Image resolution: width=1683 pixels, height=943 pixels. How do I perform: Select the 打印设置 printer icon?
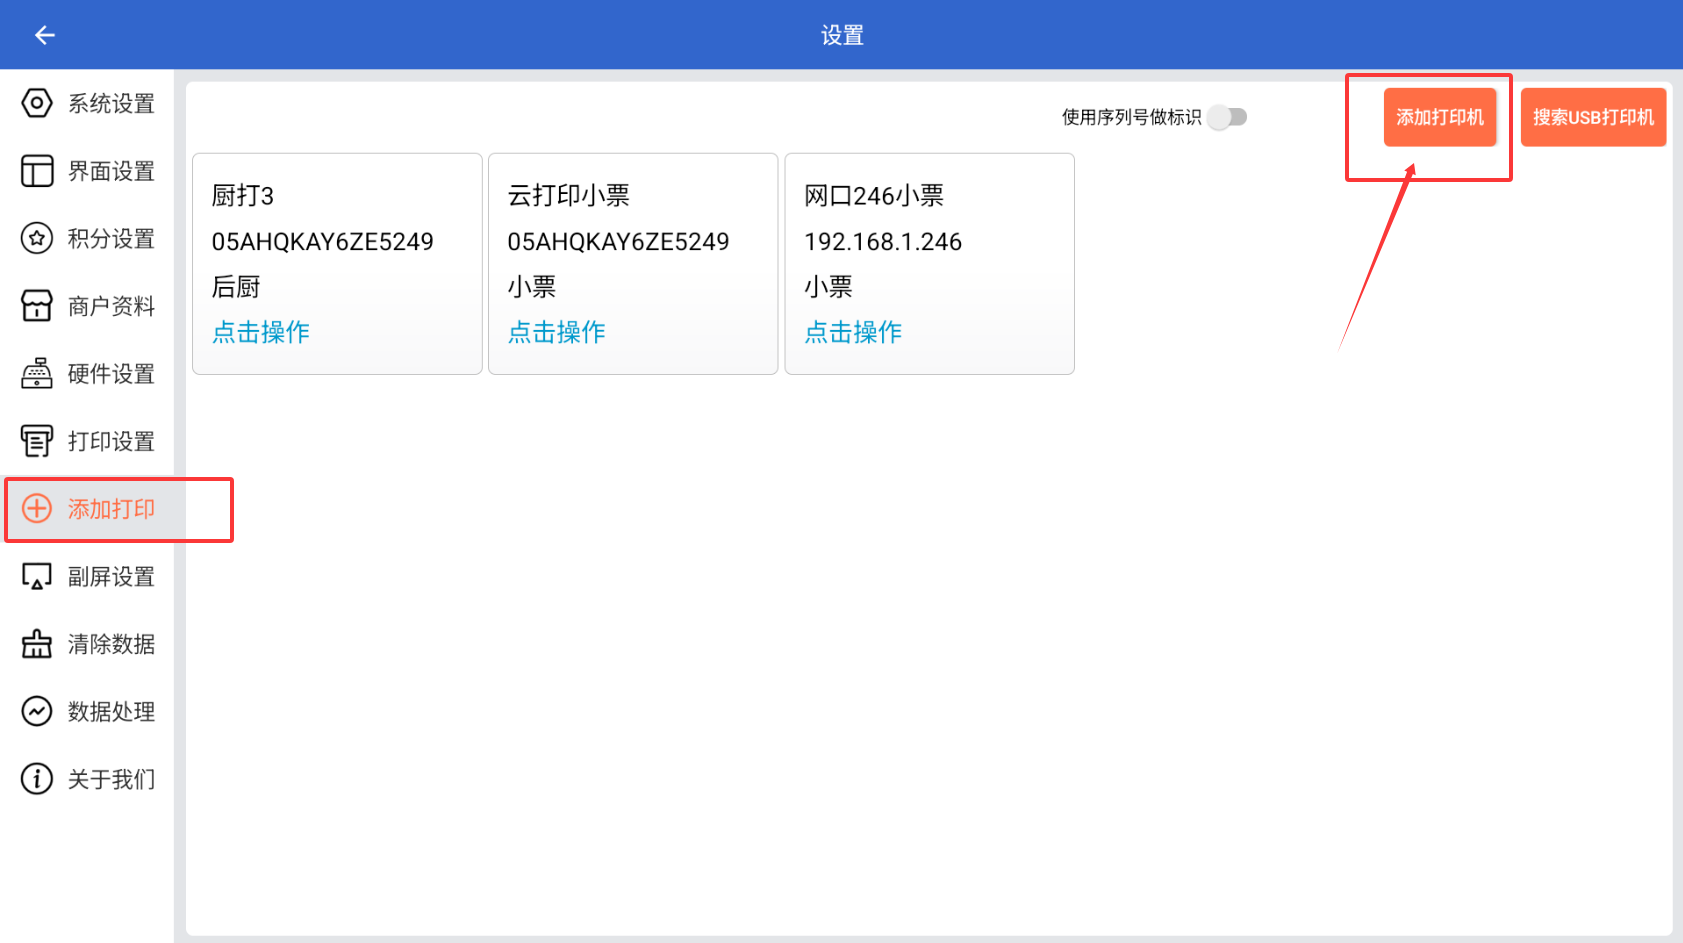coord(37,441)
